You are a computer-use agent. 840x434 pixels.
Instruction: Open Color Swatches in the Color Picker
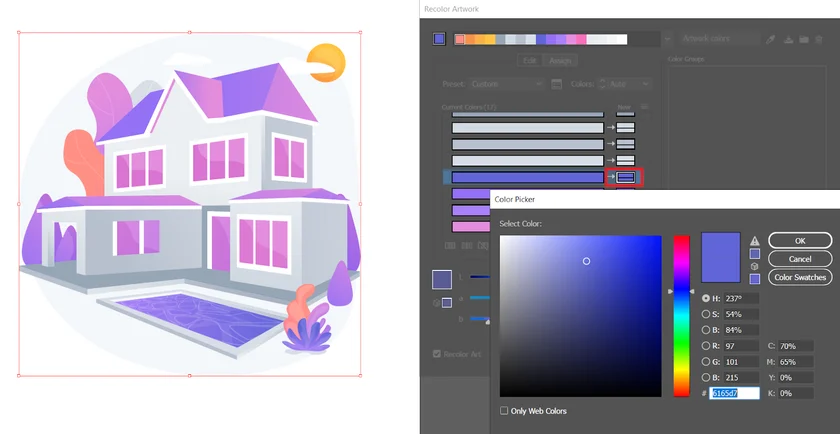coord(800,277)
